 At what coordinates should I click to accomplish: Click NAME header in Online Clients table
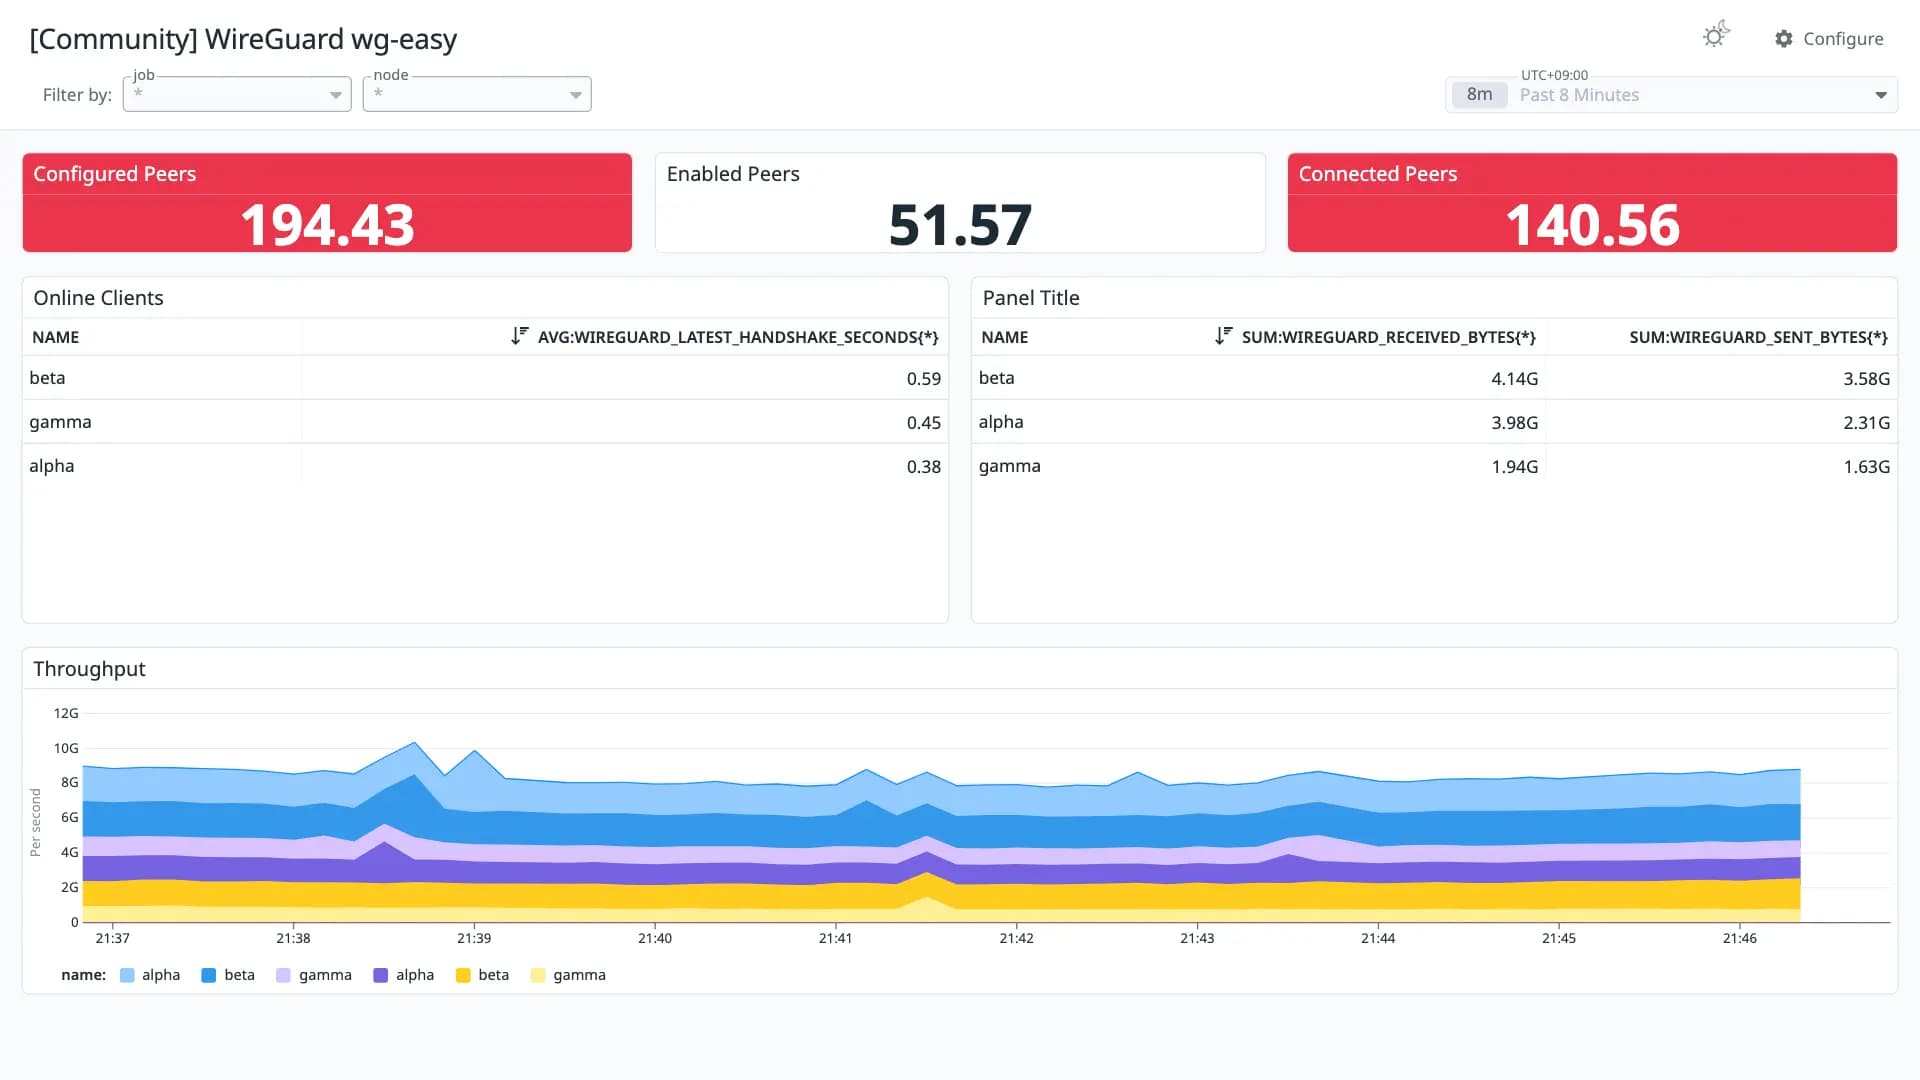point(56,337)
